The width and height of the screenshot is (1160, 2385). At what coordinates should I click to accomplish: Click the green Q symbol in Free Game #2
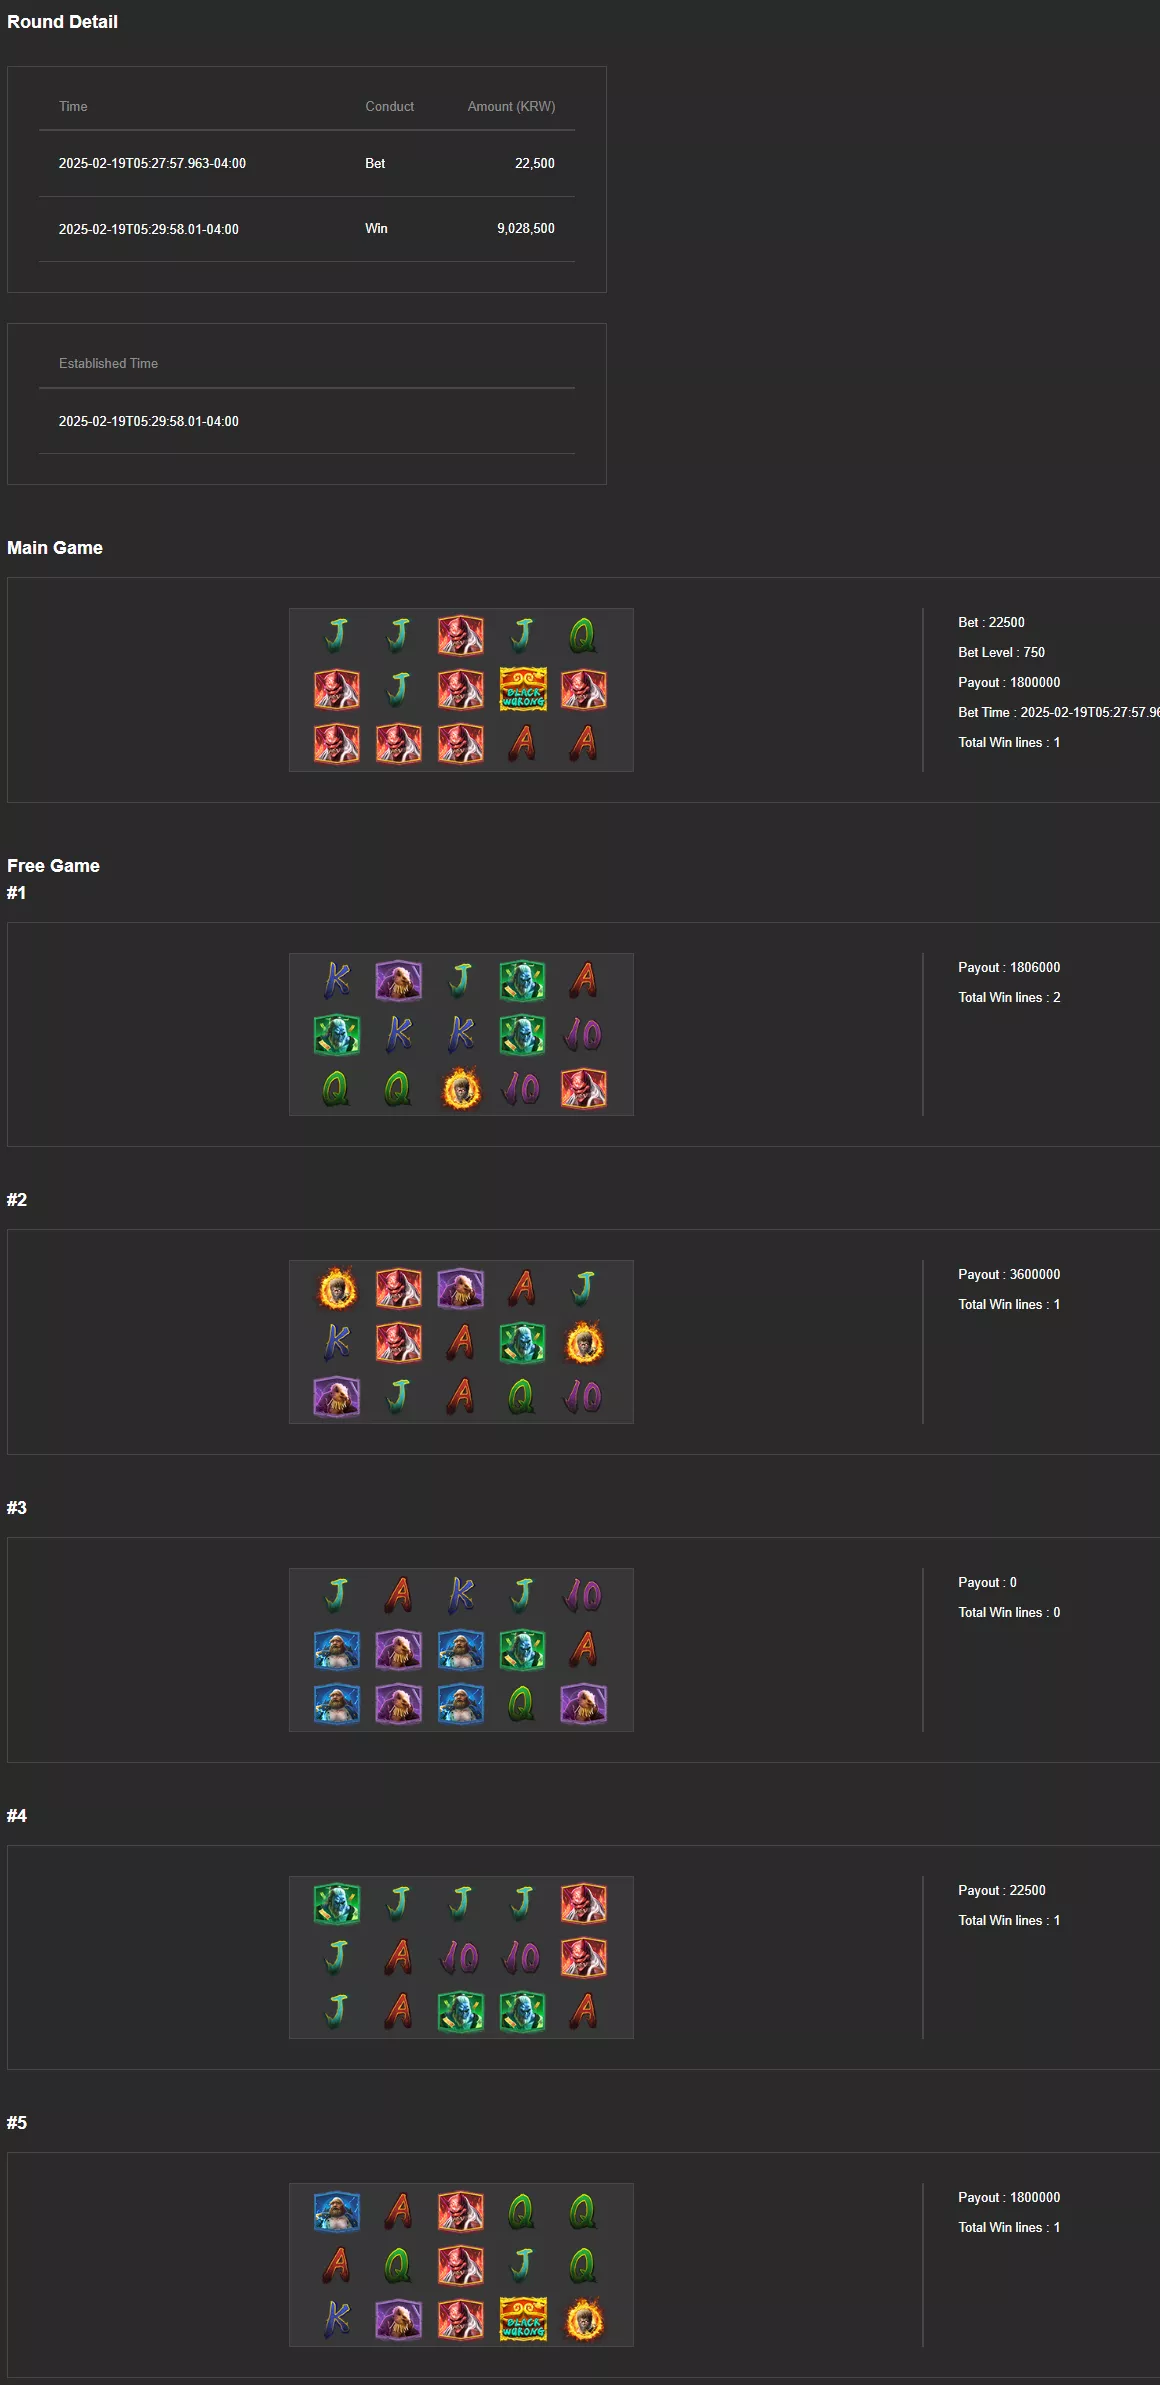[521, 1396]
